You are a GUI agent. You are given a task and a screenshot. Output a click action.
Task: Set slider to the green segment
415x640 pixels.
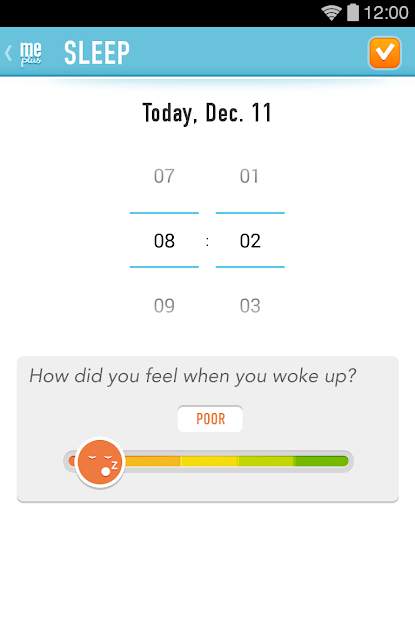(x=321, y=461)
